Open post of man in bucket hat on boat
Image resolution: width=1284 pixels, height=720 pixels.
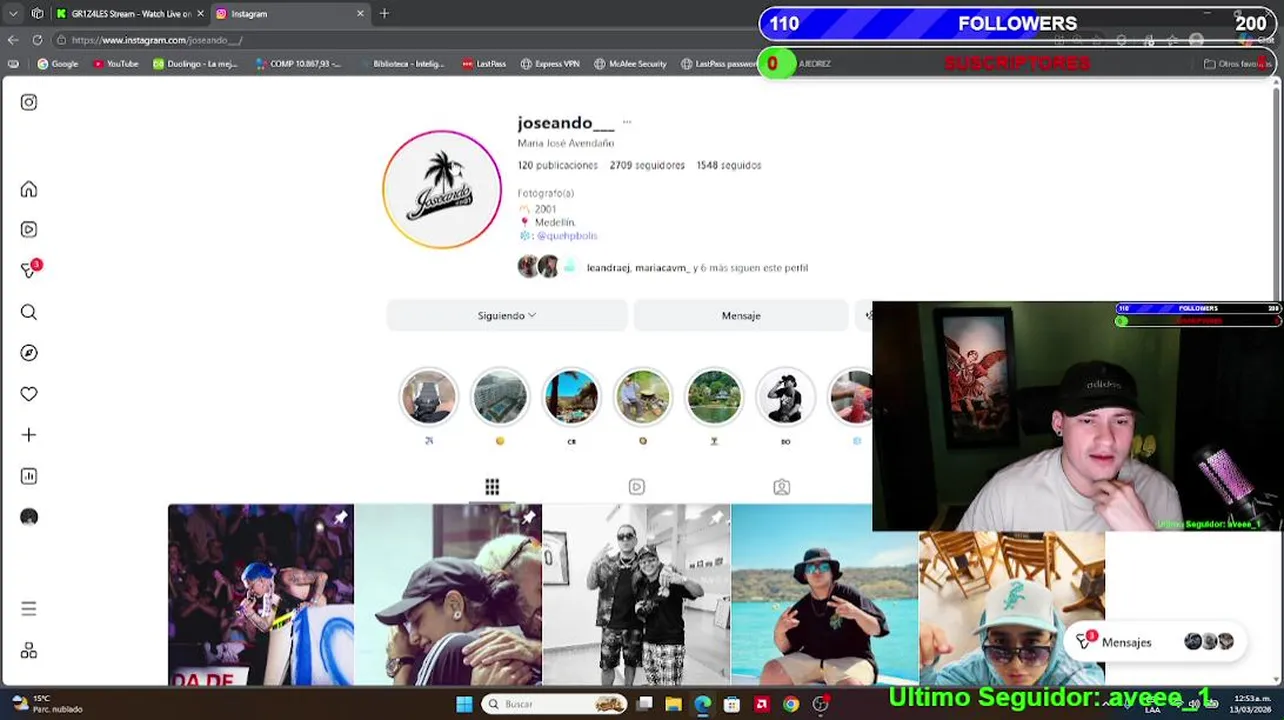click(x=824, y=595)
